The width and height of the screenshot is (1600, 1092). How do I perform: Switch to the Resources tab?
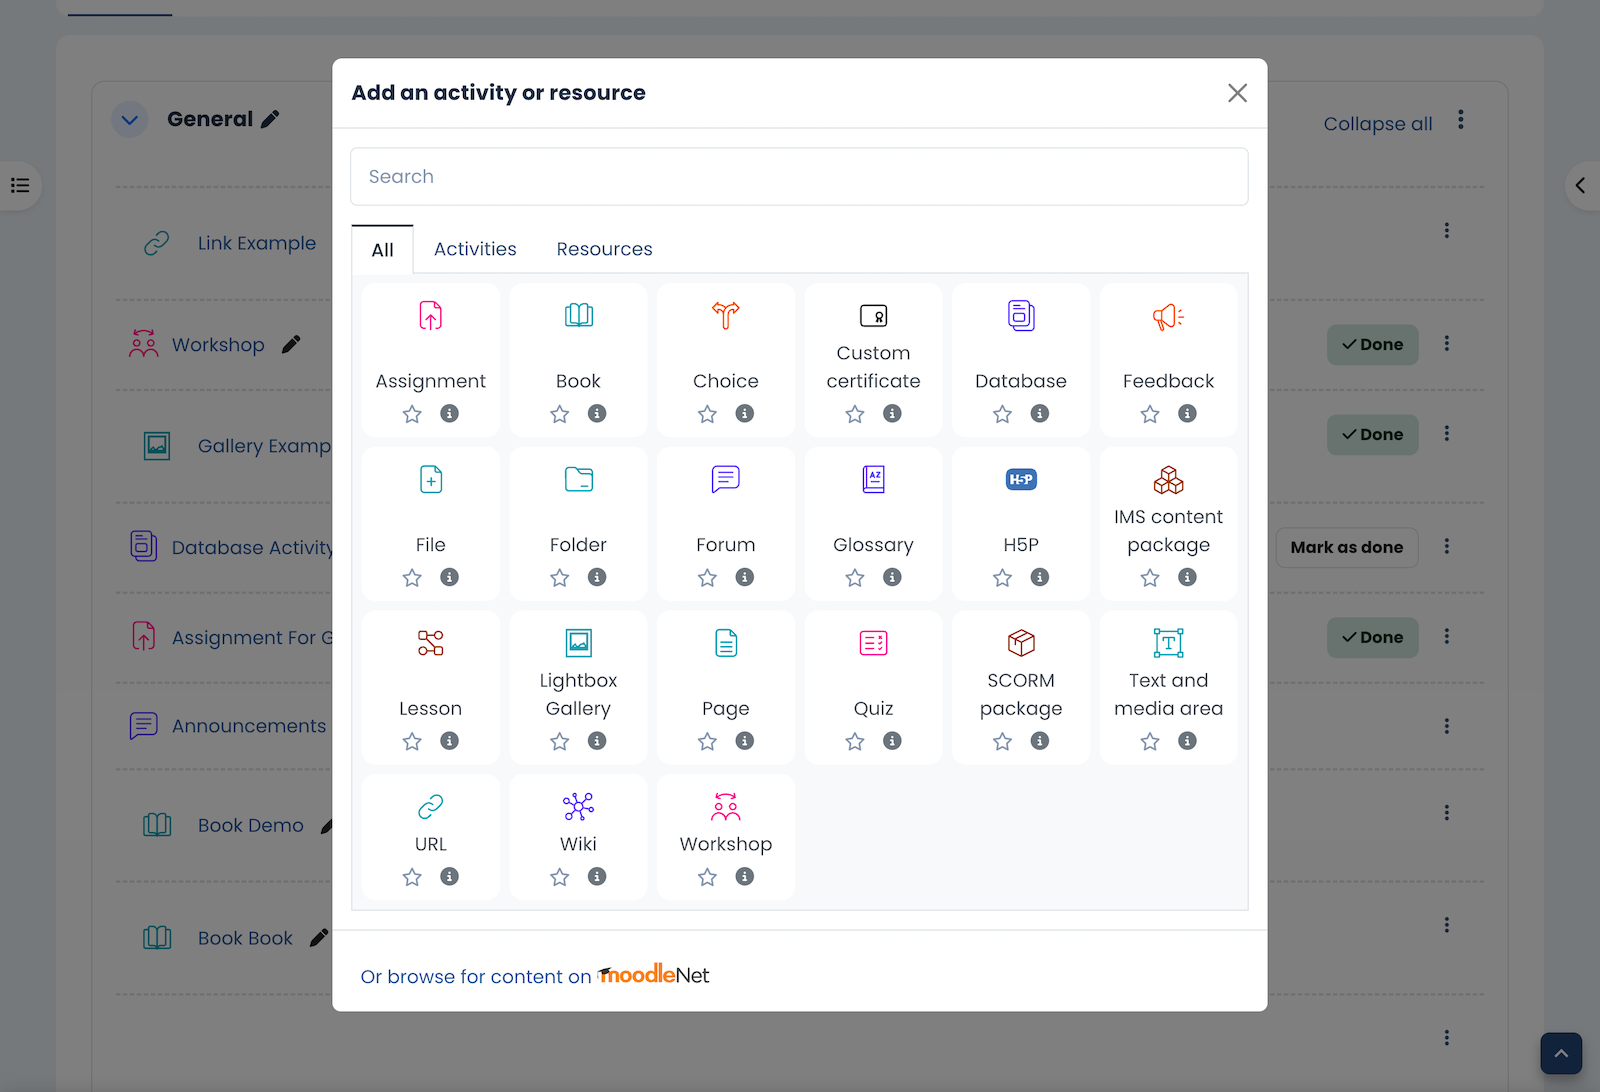click(x=604, y=249)
